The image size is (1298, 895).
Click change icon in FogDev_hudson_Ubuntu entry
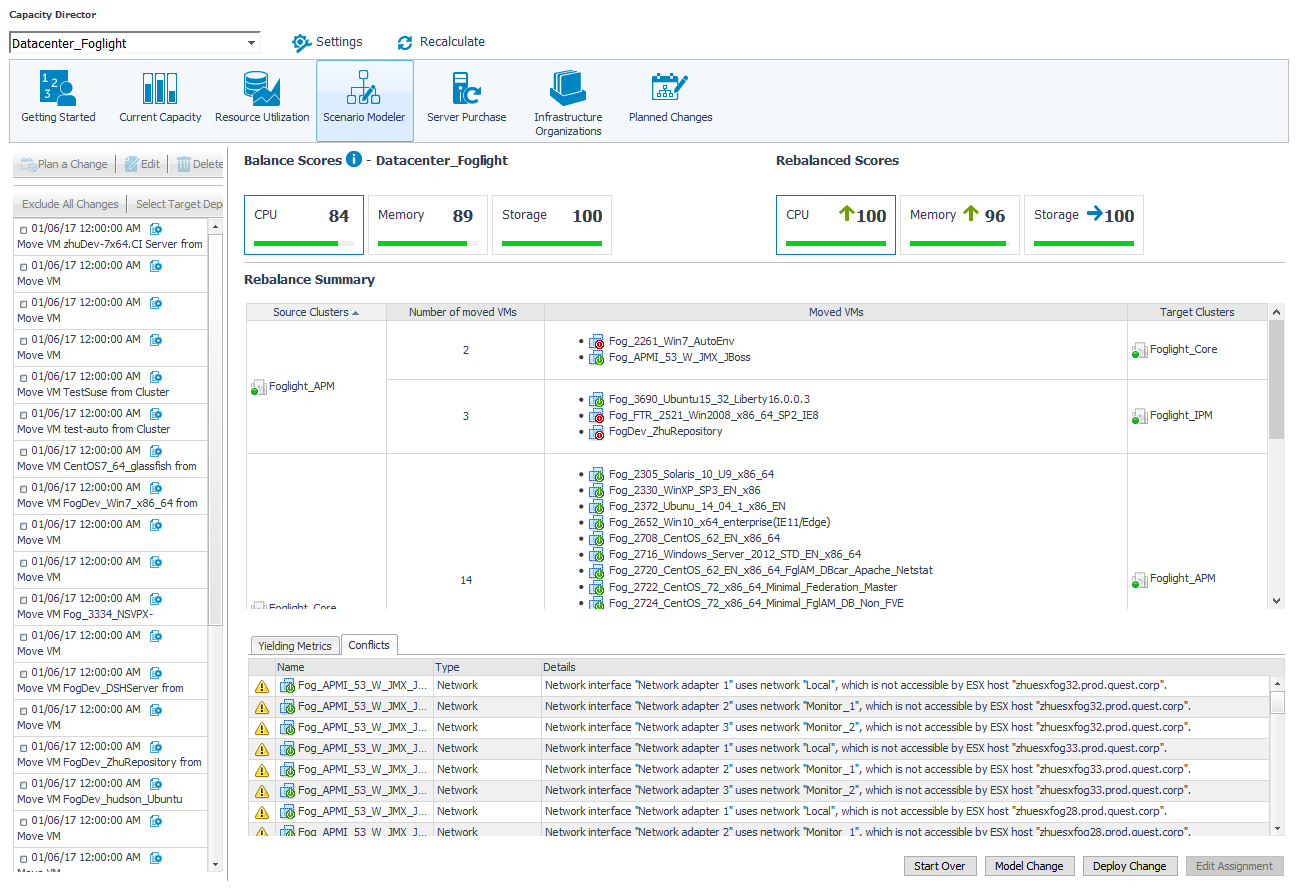[156, 784]
